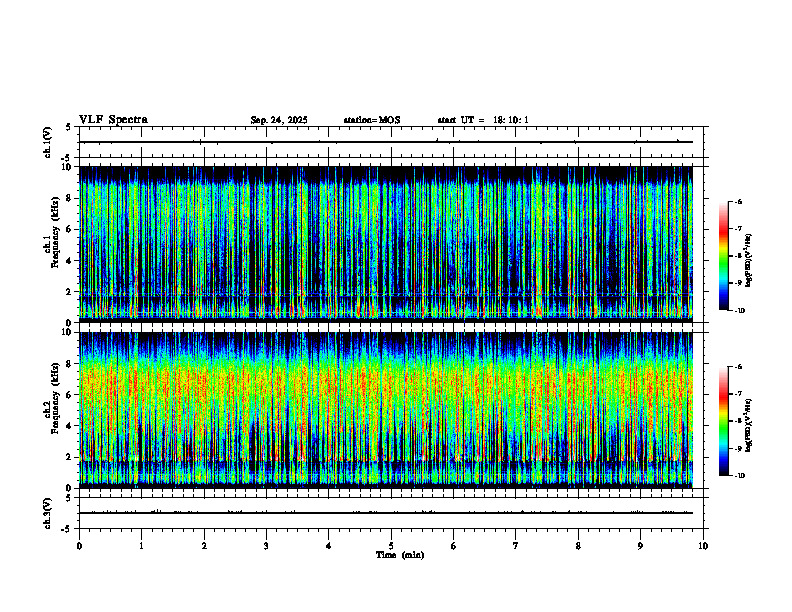Click the ch.2 spectrogram colorbar
The image size is (792, 612).
pyautogui.click(x=723, y=421)
